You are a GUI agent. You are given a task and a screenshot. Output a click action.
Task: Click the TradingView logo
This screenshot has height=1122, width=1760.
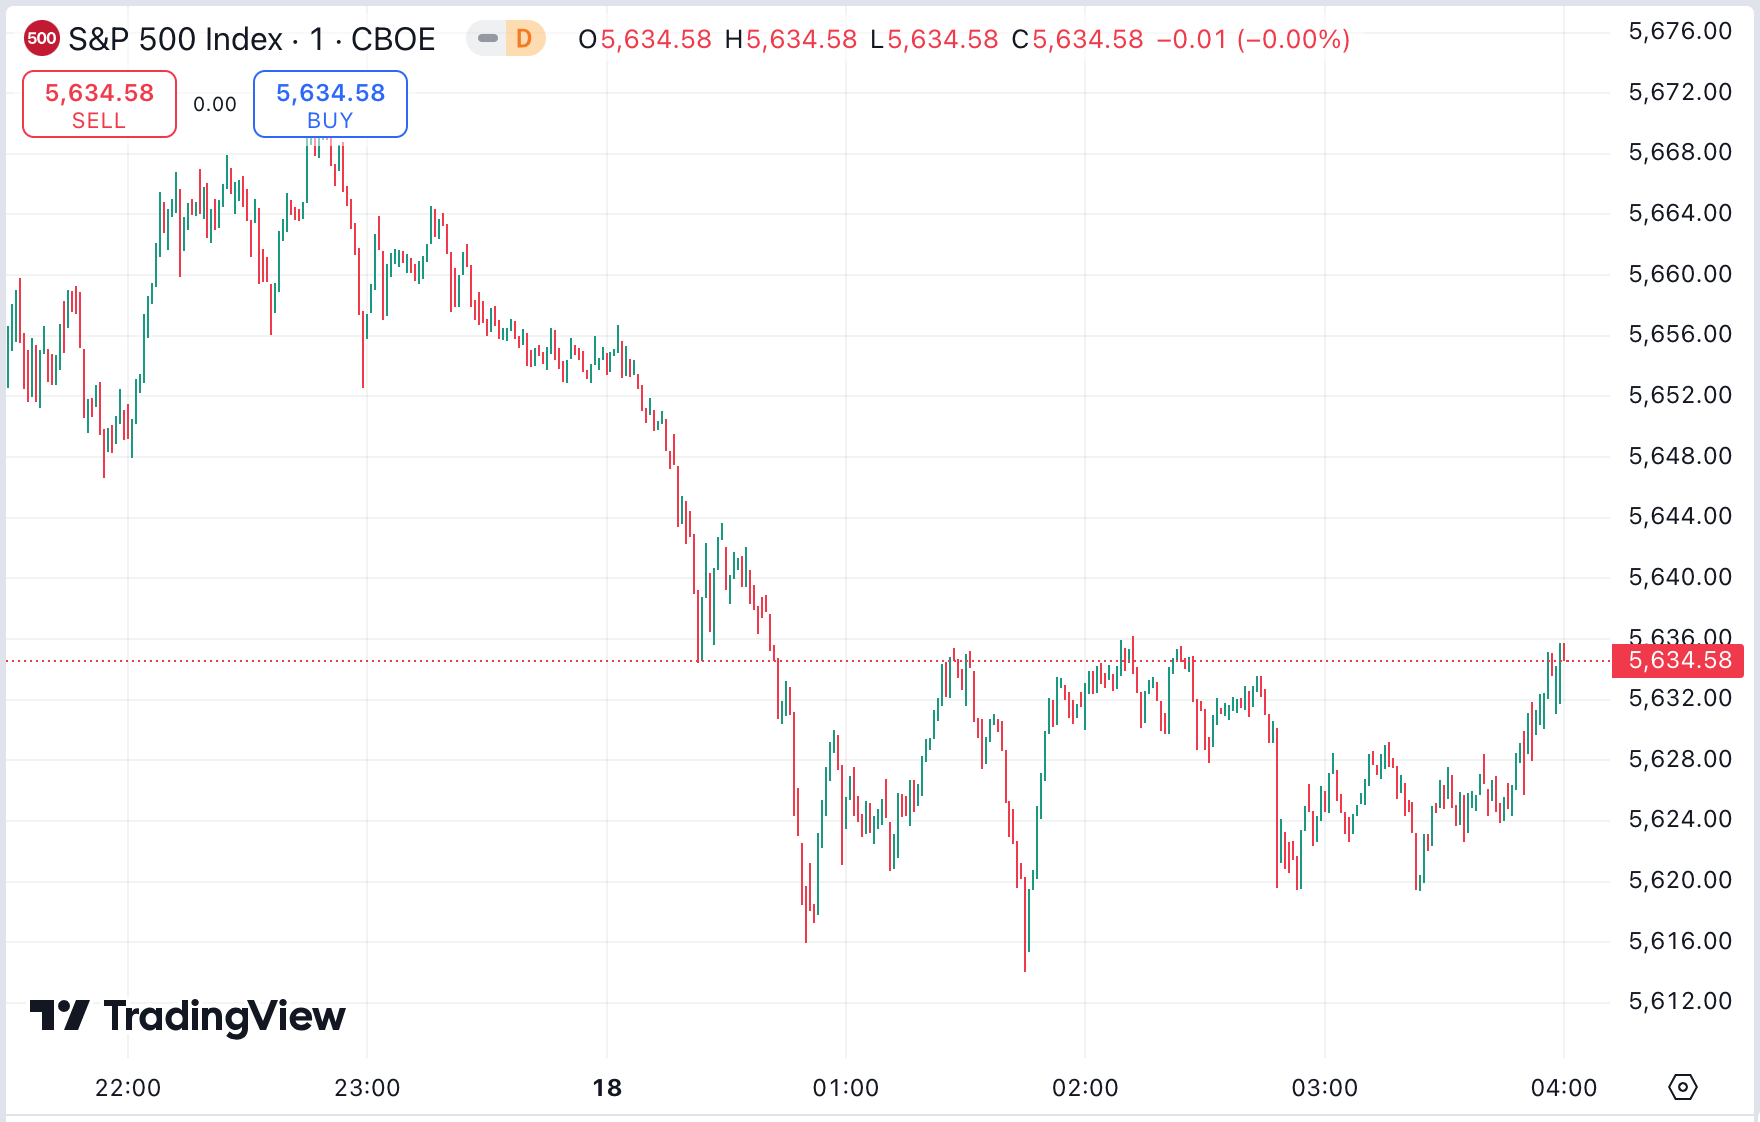tap(185, 1015)
